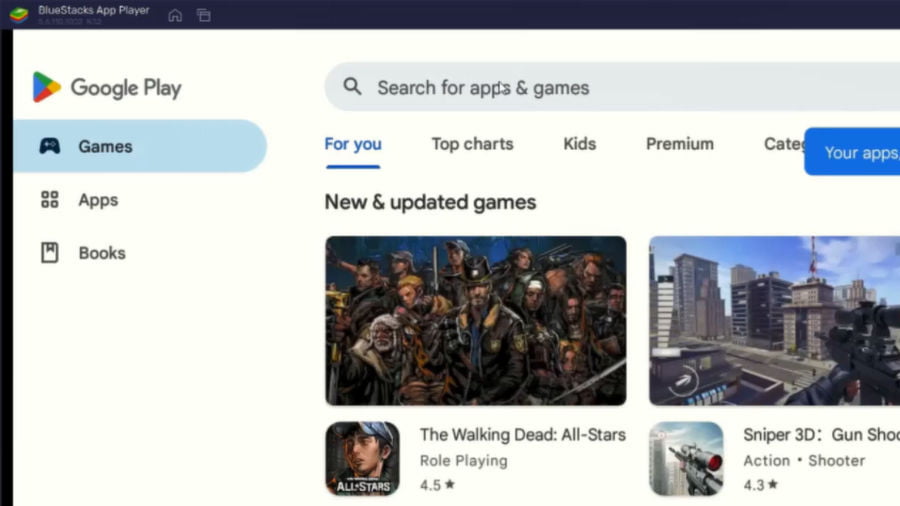Screen dimensions: 900x506
Task: Click the Role Playing genre label
Action: 464,461
